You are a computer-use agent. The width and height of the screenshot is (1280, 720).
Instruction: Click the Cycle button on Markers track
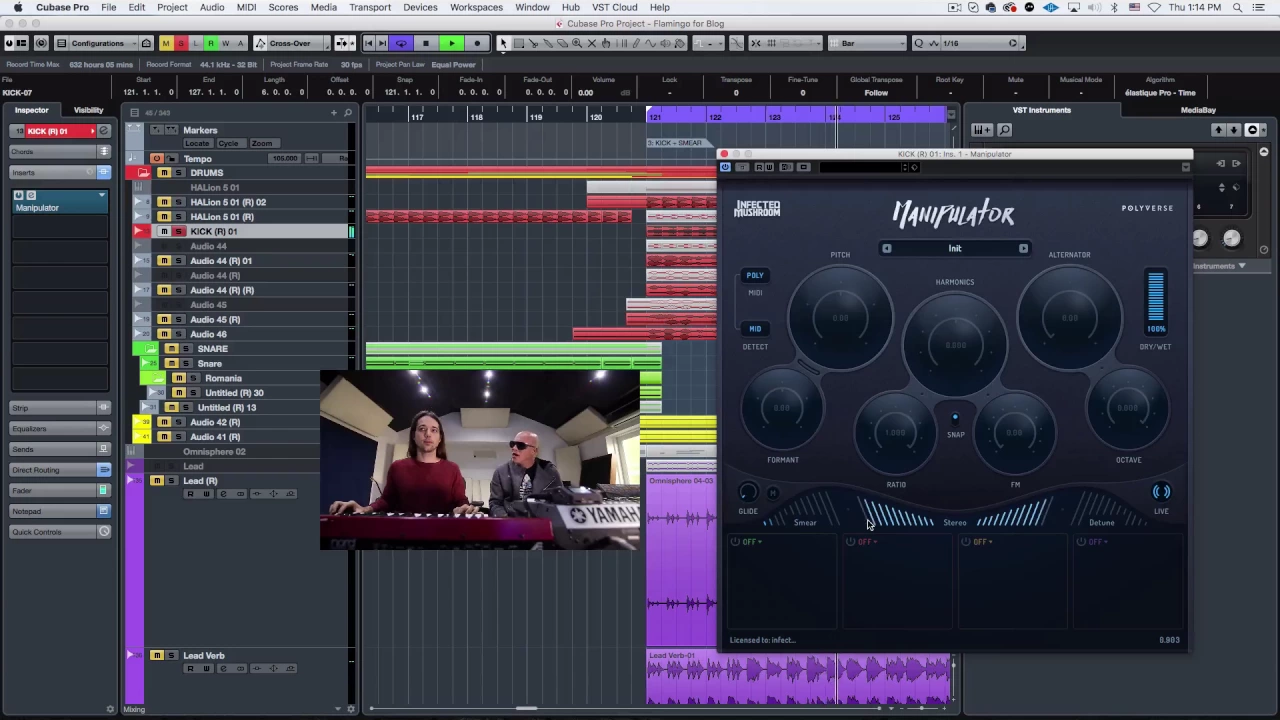pyautogui.click(x=229, y=143)
